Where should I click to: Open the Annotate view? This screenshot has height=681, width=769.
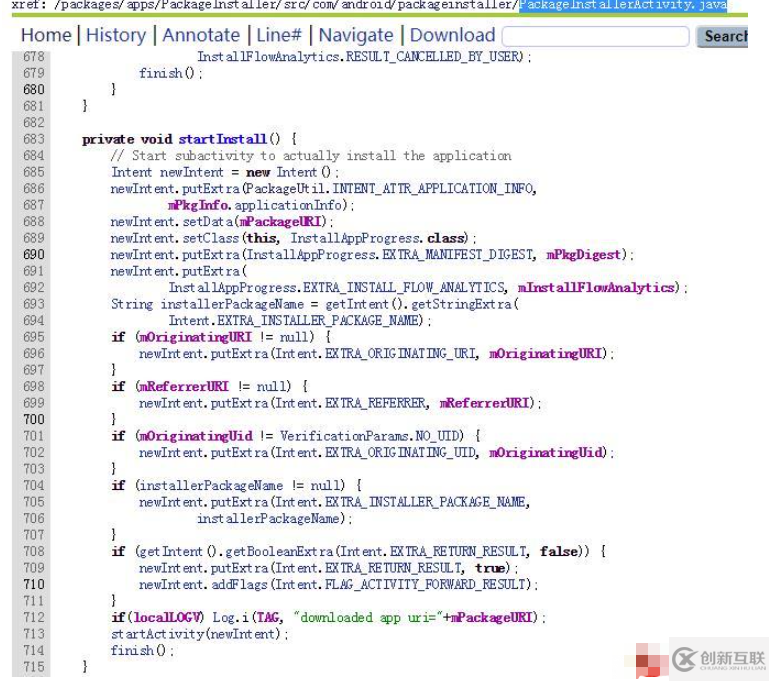point(201,35)
